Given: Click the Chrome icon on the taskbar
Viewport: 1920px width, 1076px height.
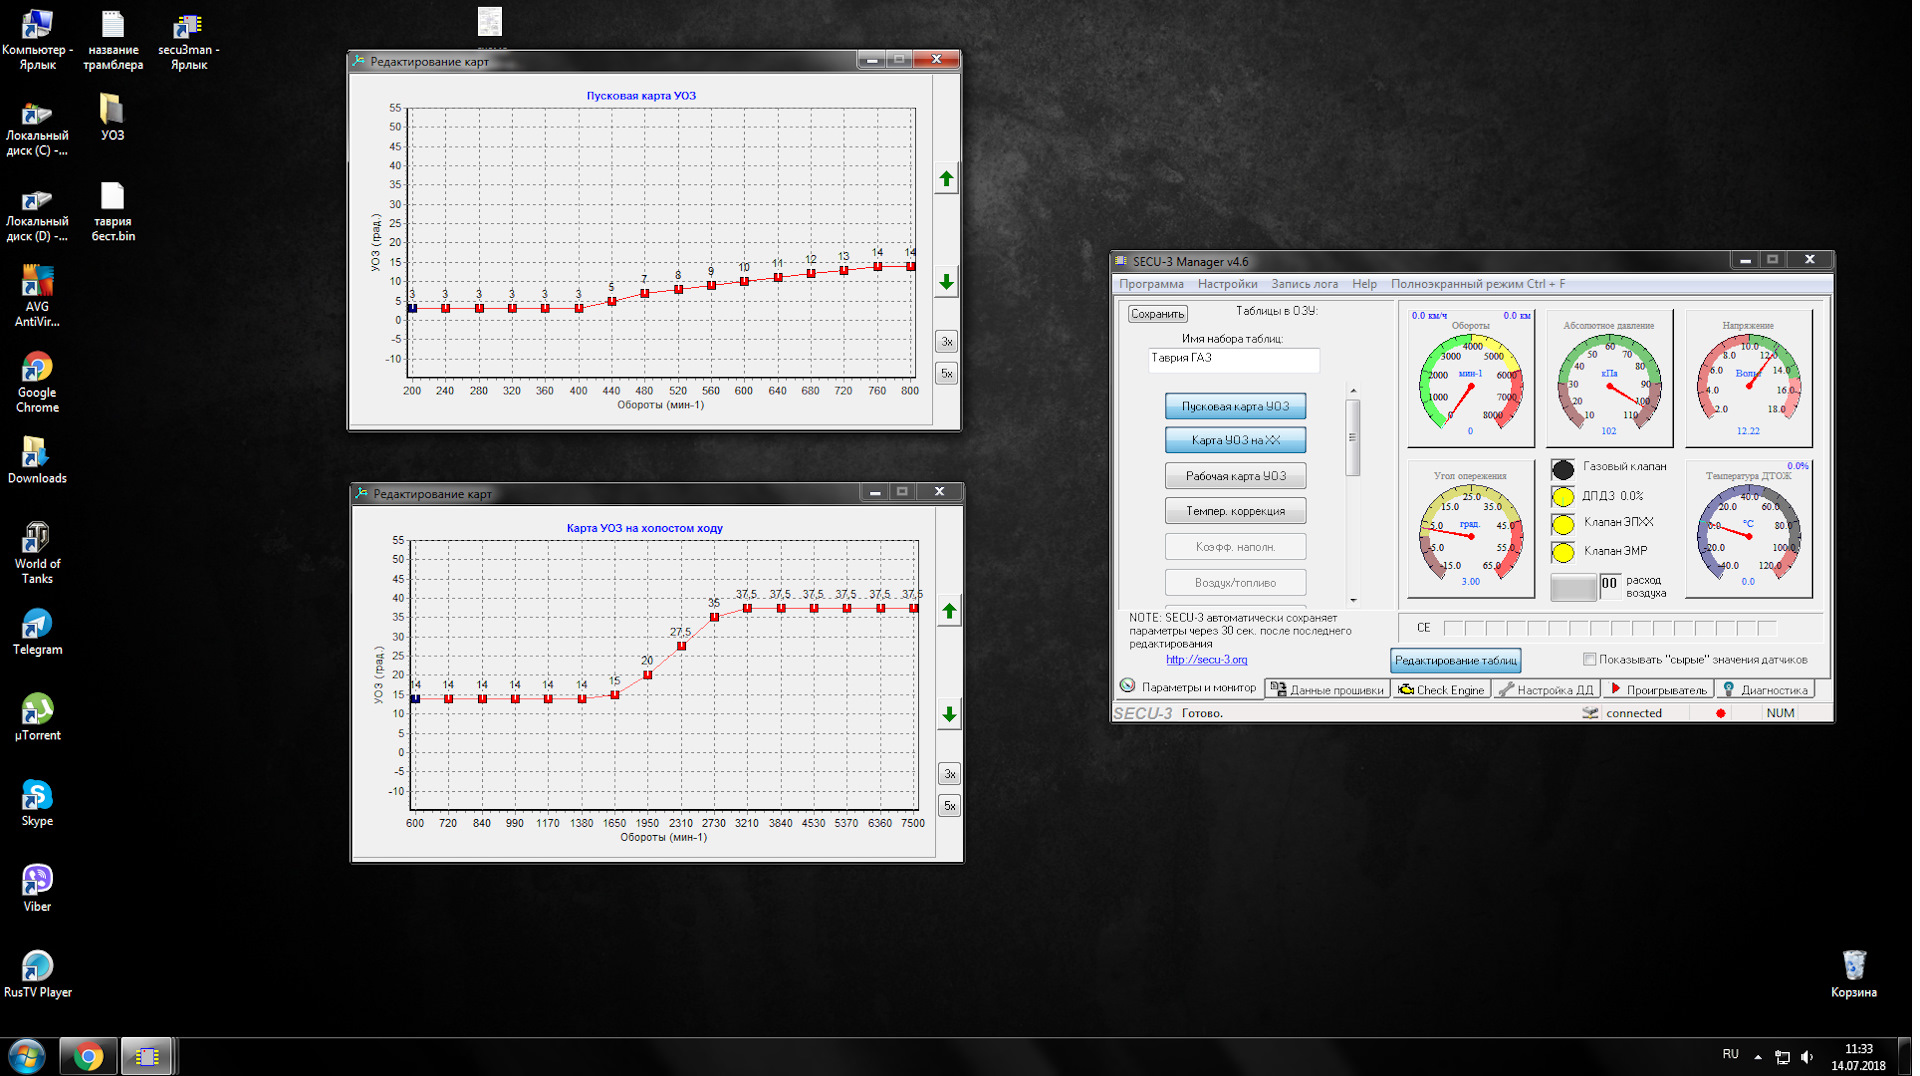Looking at the screenshot, I should (x=88, y=1056).
